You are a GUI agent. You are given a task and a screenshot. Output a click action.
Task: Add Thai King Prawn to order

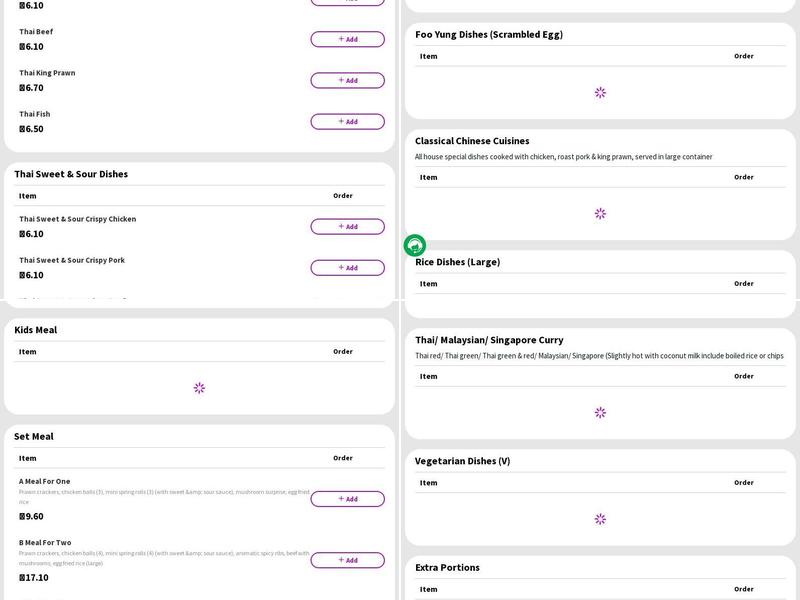347,80
